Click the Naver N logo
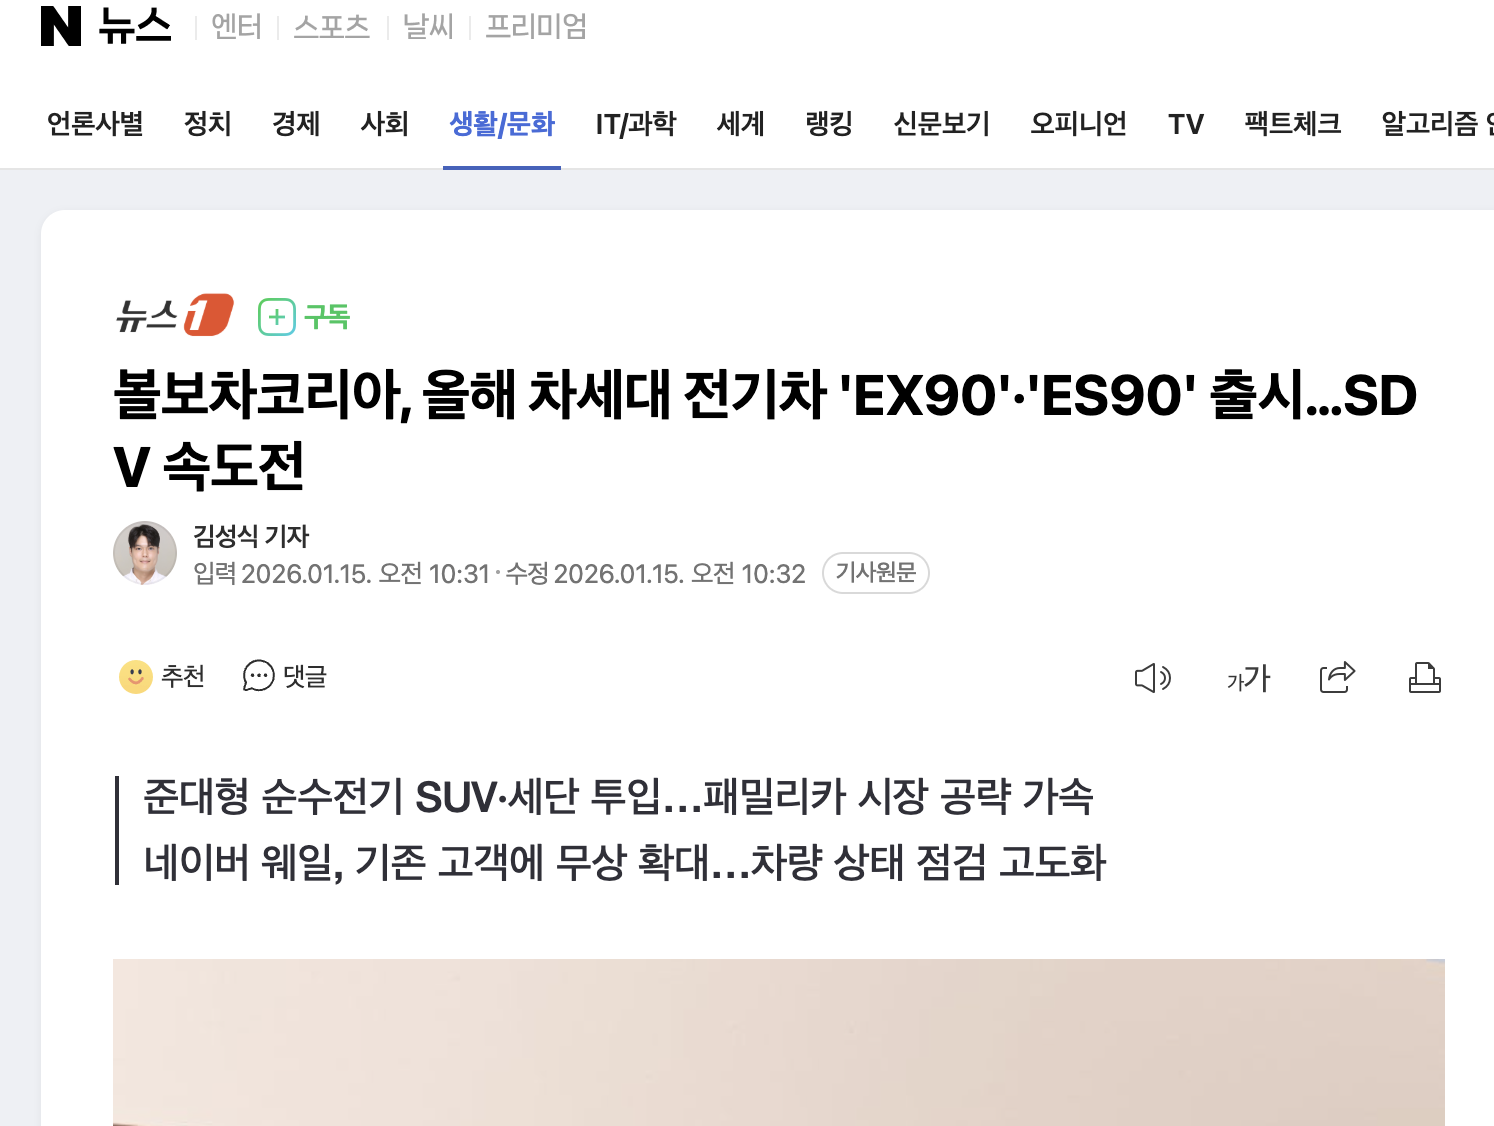Viewport: 1494px width, 1126px height. 60,26
